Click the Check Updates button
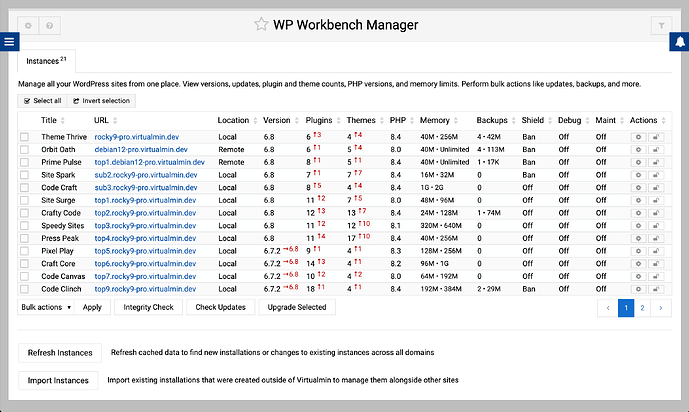 [x=221, y=307]
